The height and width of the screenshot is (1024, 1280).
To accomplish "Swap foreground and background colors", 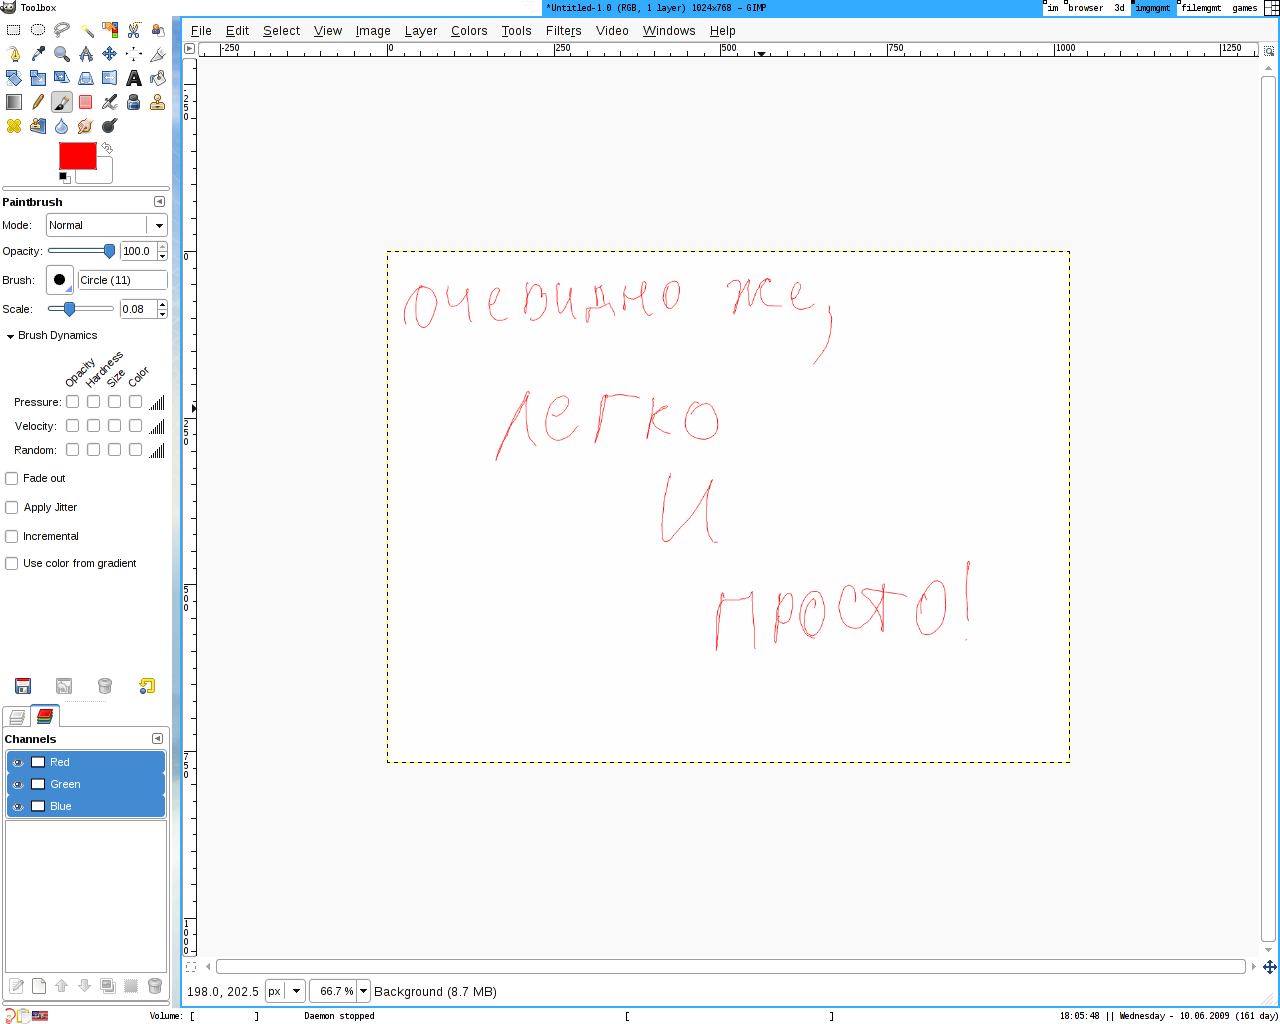I will click(x=107, y=147).
